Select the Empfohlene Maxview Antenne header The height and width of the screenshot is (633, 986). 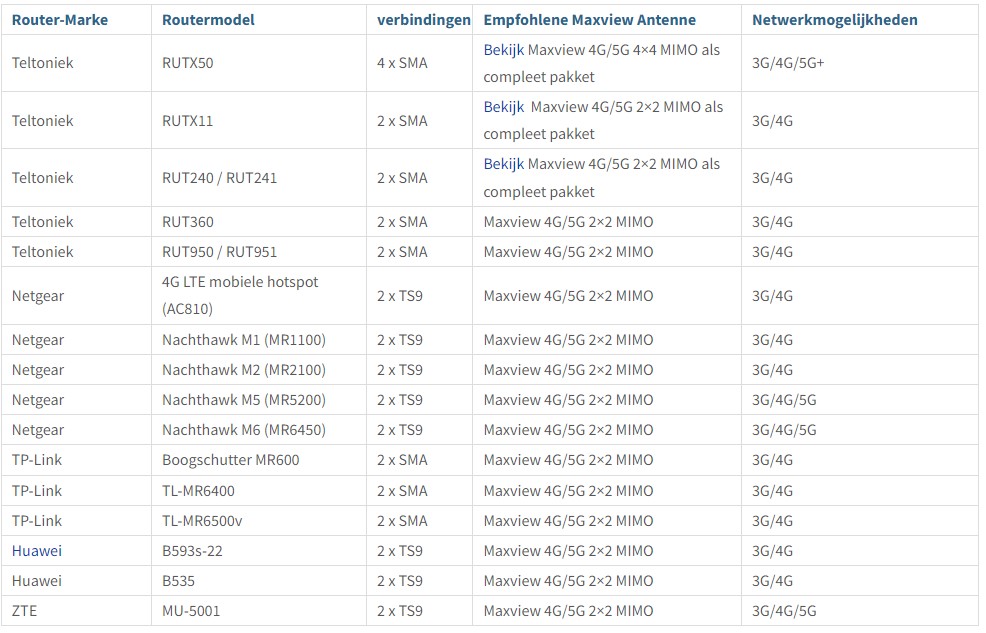[589, 19]
